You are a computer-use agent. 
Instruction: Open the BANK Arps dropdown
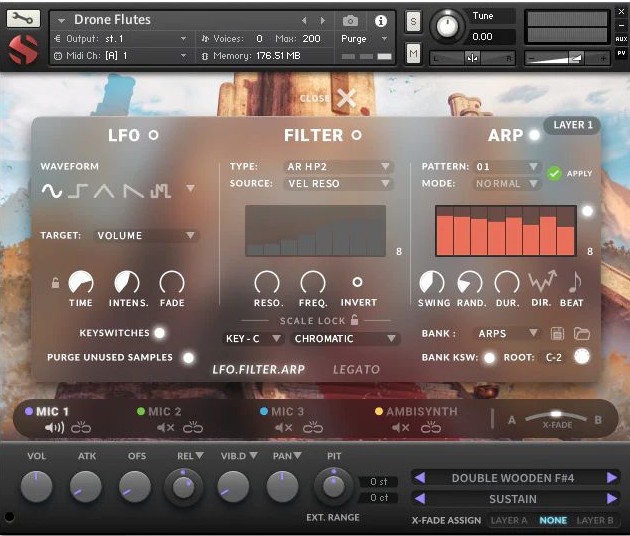tap(508, 333)
